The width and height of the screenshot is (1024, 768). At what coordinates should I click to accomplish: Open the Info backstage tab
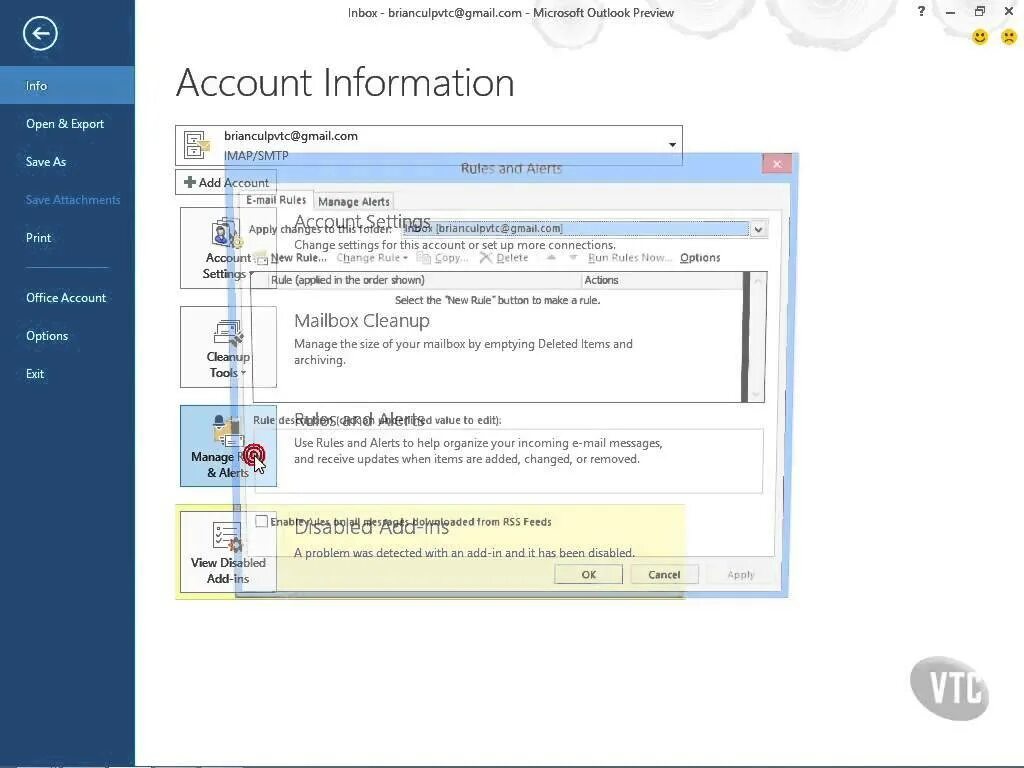pyautogui.click(x=67, y=86)
